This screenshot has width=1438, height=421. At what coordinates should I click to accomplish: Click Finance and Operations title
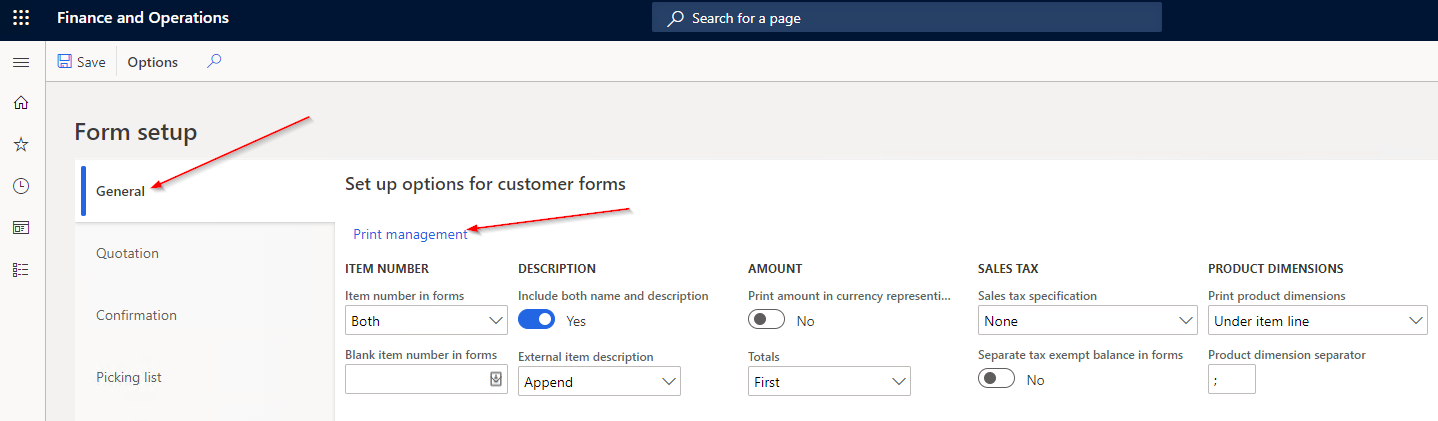pyautogui.click(x=143, y=18)
